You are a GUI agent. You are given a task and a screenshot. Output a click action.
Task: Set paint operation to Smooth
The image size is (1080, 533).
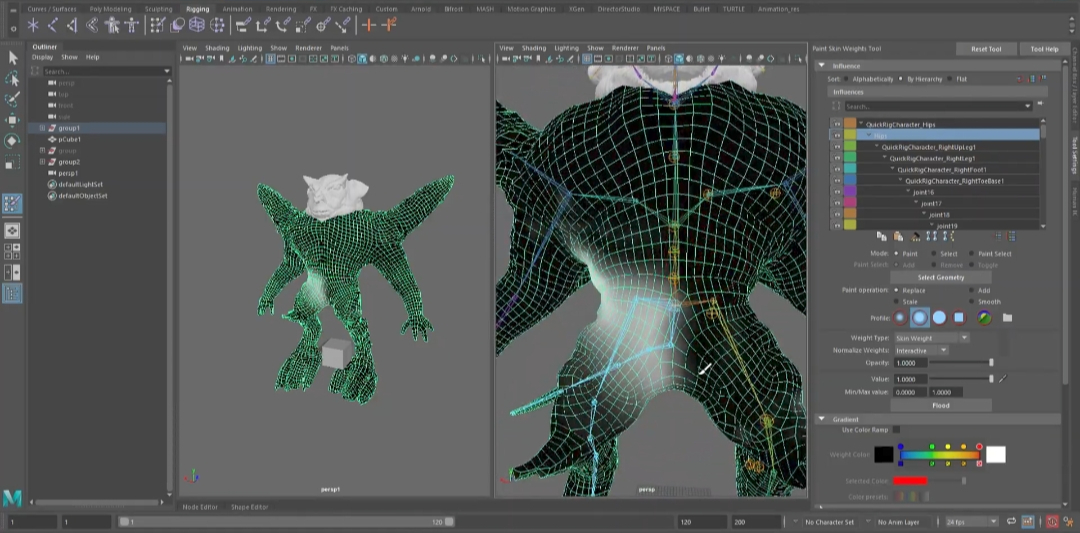pyautogui.click(x=971, y=302)
